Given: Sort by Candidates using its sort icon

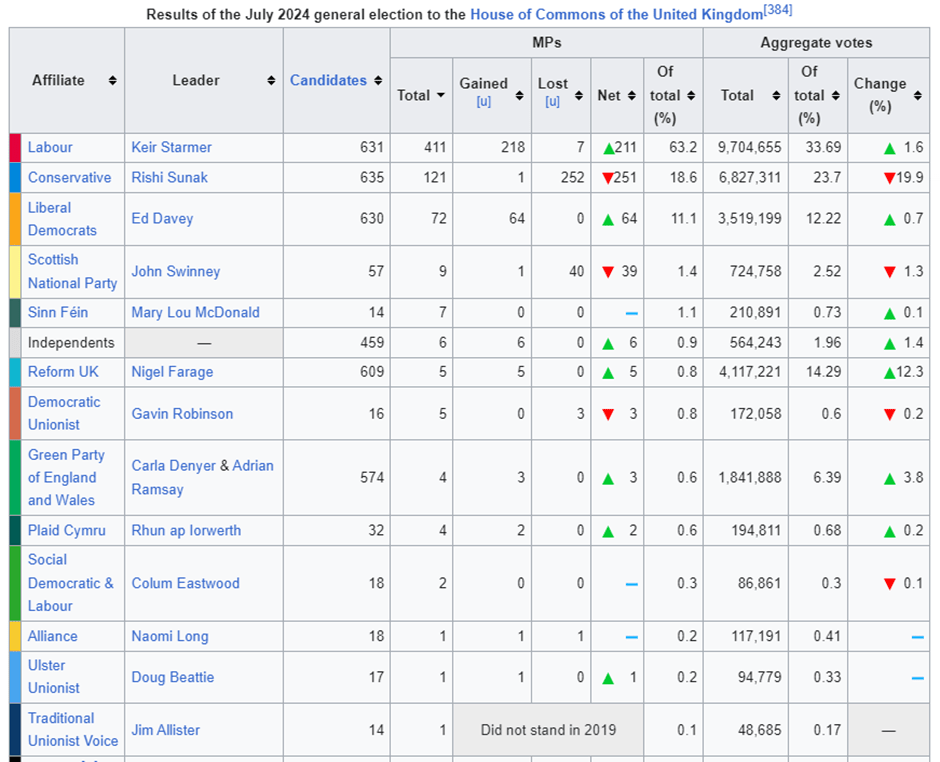Looking at the screenshot, I should click(x=378, y=80).
